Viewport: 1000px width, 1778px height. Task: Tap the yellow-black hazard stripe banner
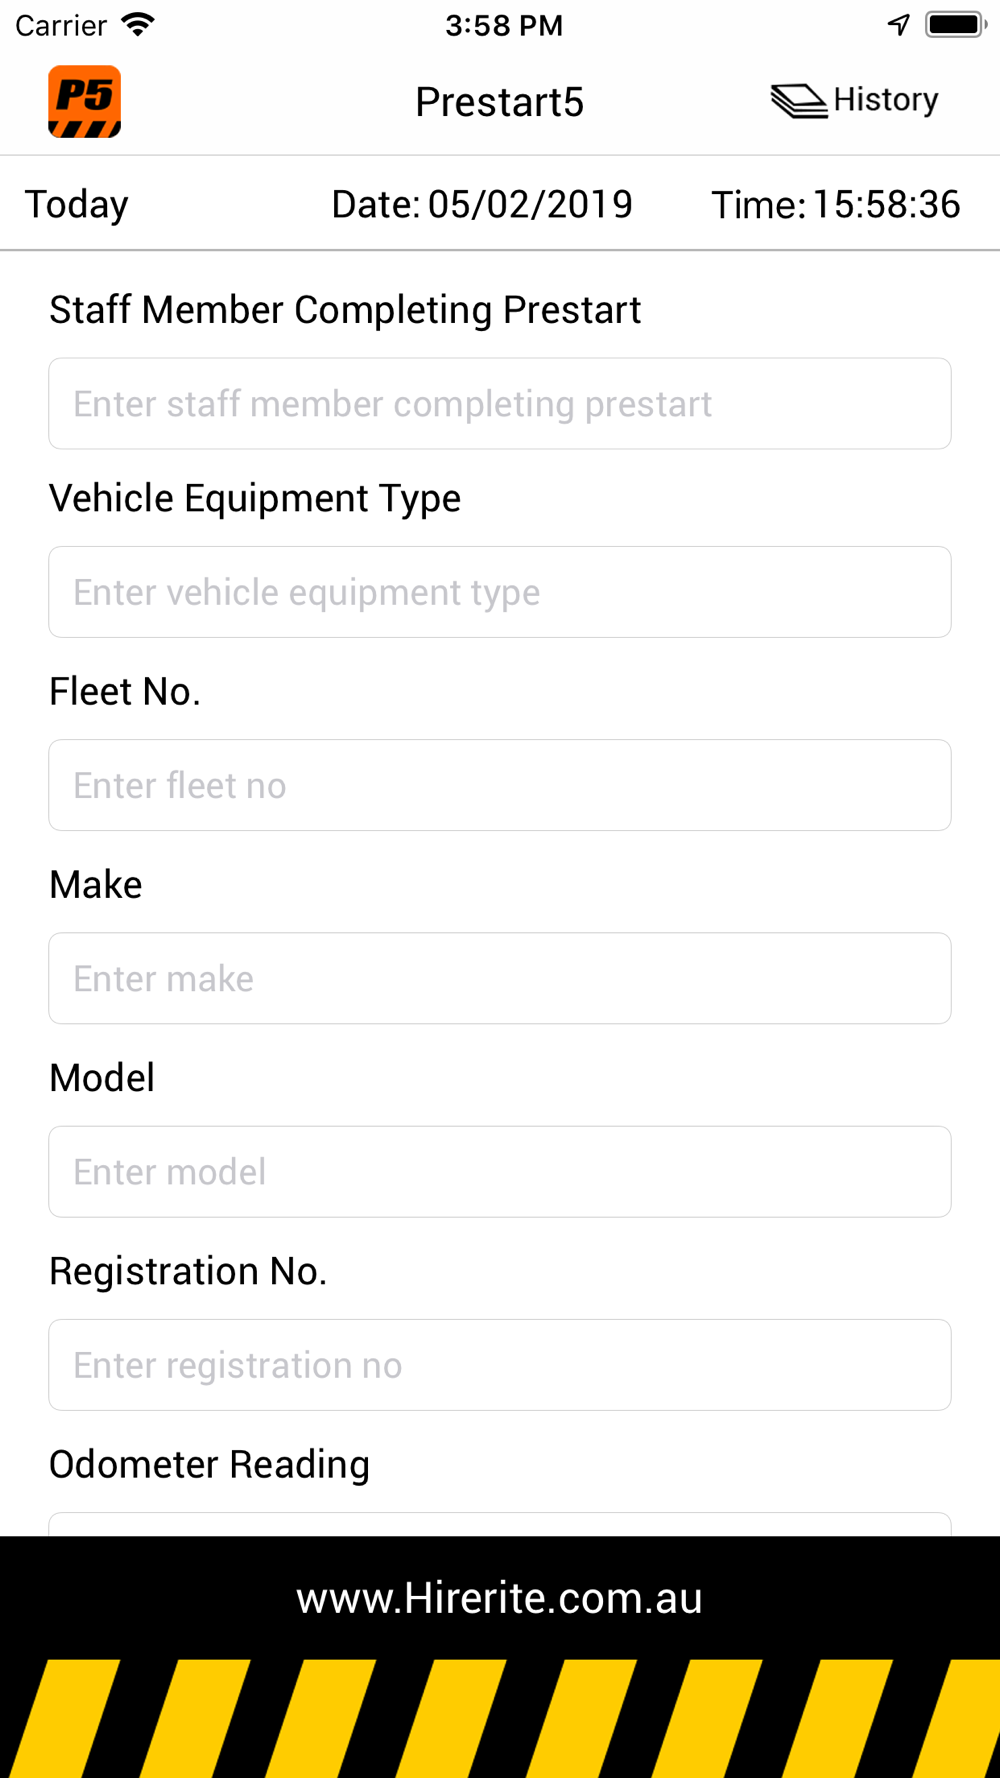point(500,1718)
